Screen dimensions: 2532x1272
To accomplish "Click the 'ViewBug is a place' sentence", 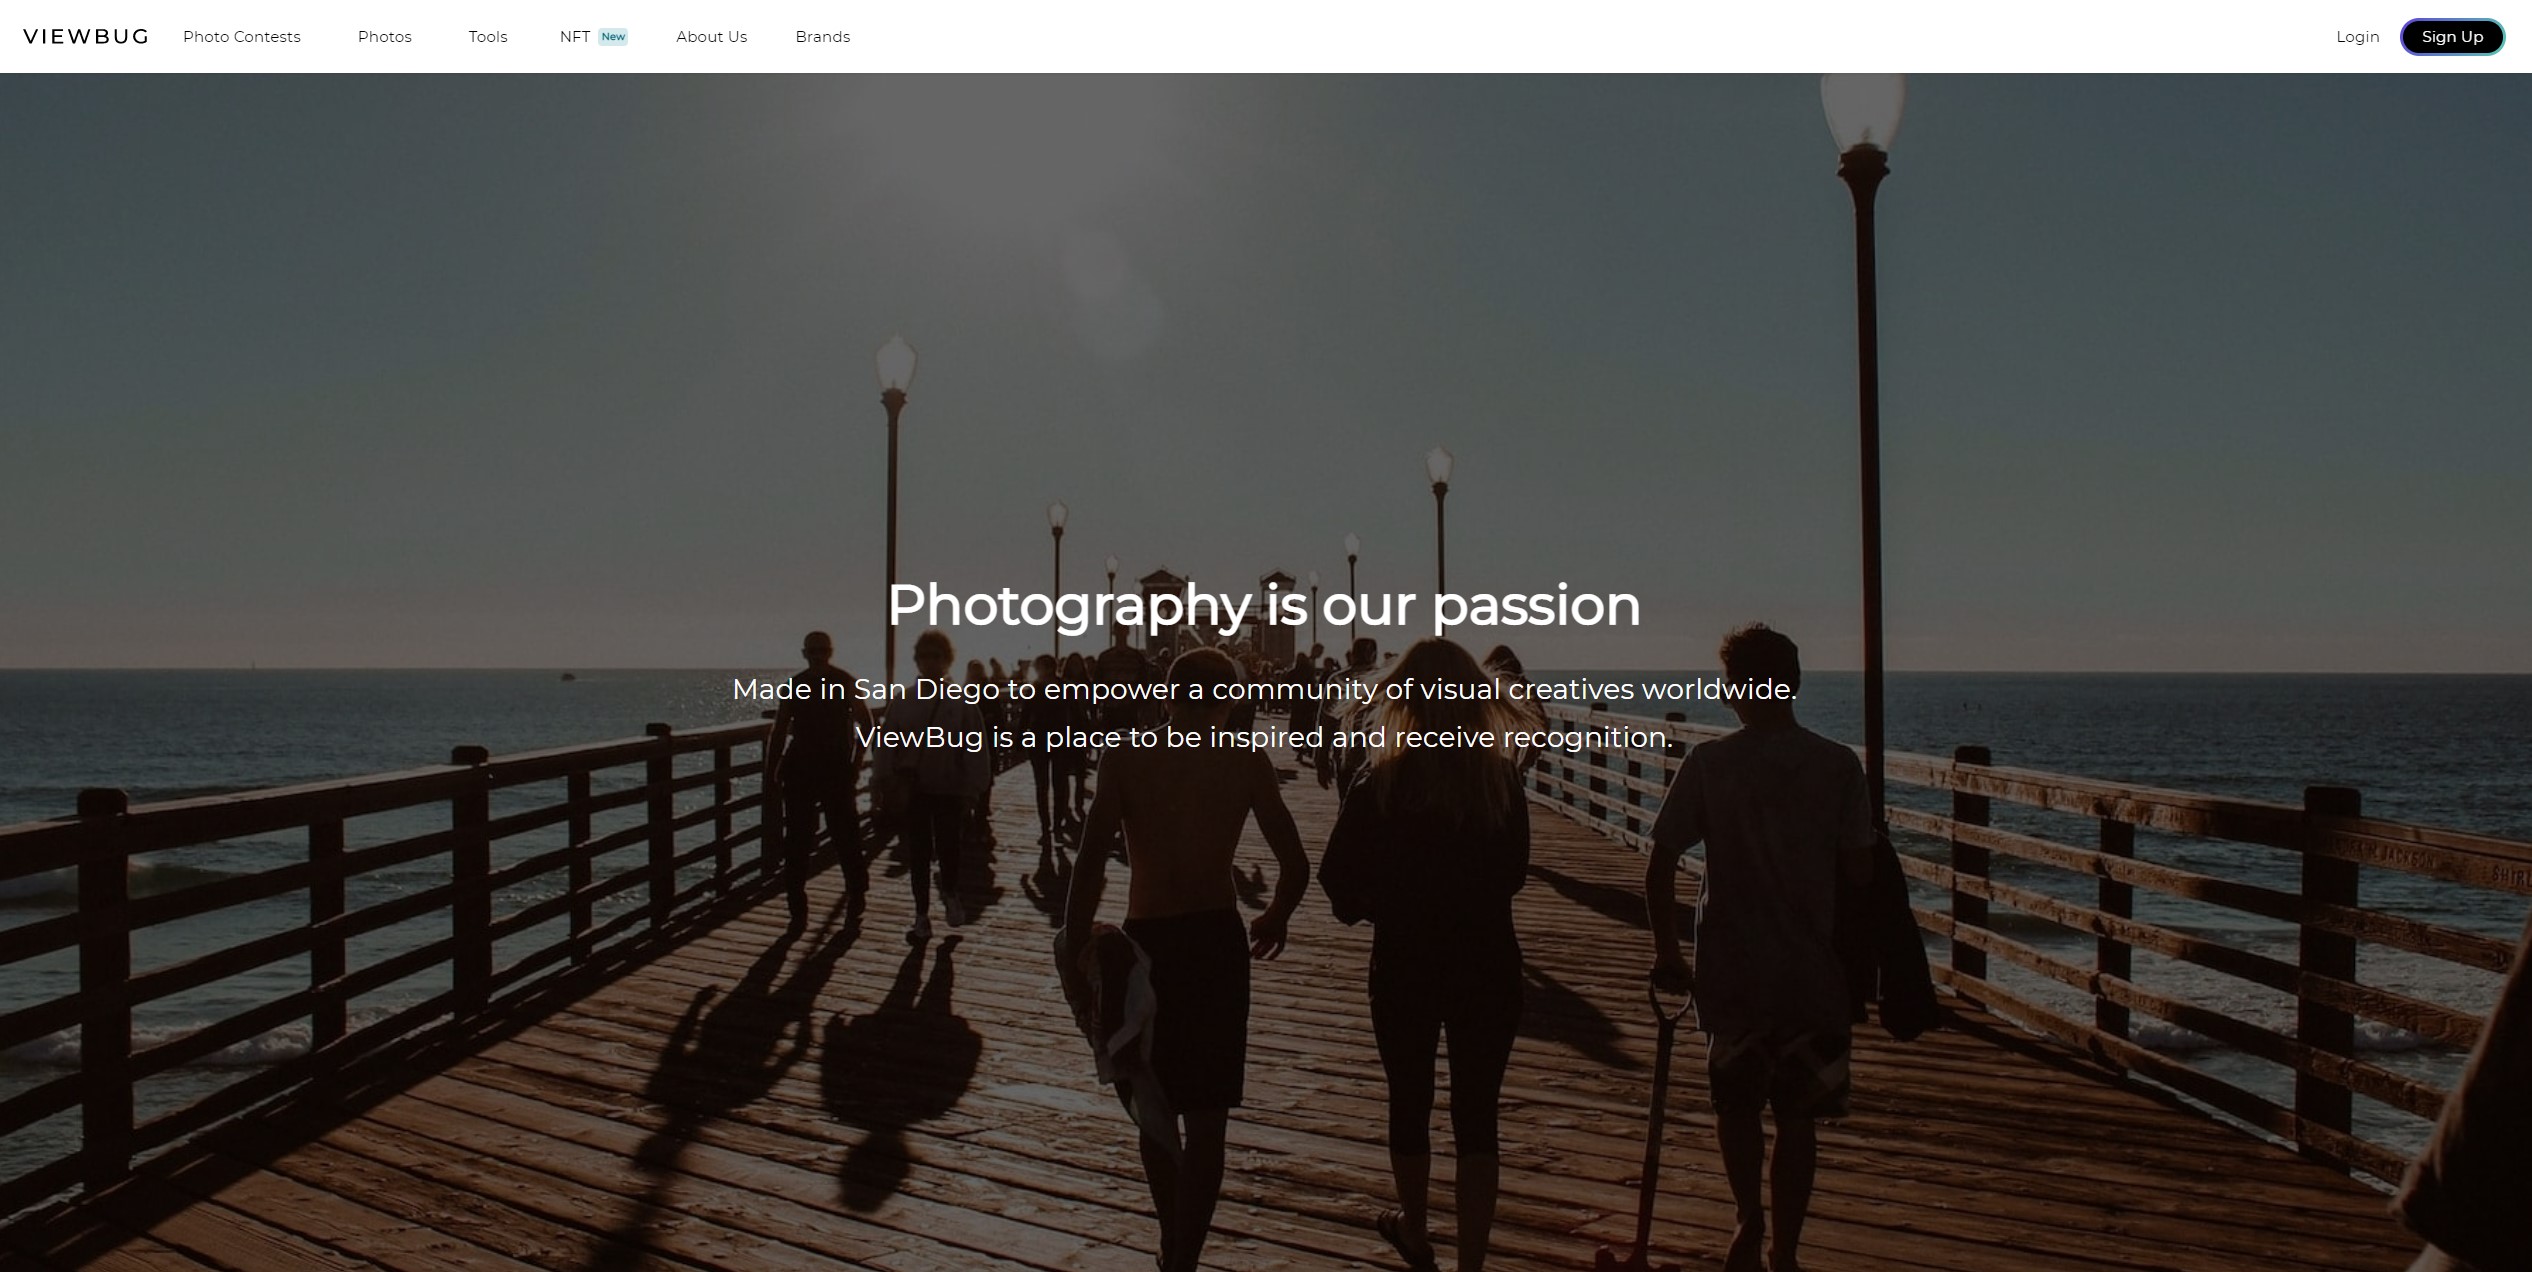I will click(x=1264, y=737).
